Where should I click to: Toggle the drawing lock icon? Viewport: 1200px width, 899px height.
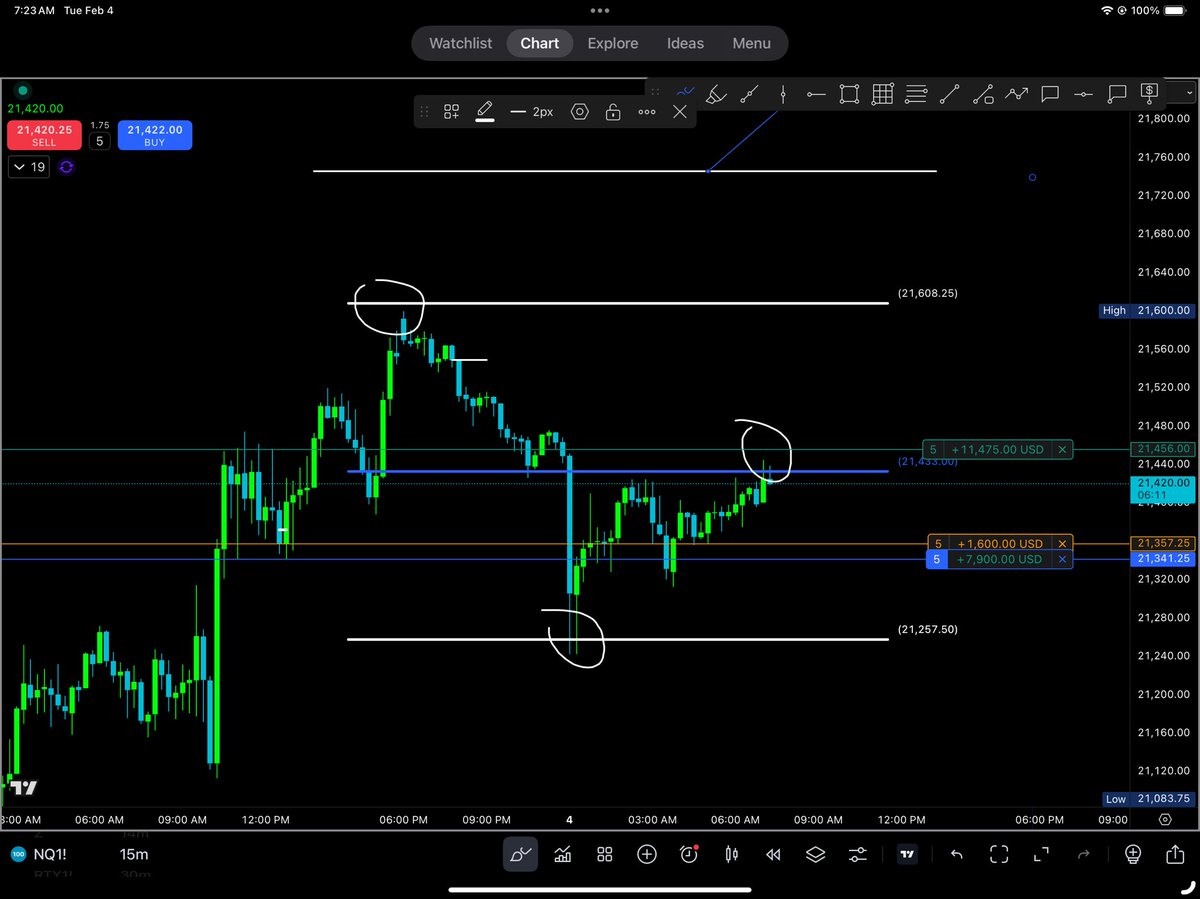[x=613, y=112]
